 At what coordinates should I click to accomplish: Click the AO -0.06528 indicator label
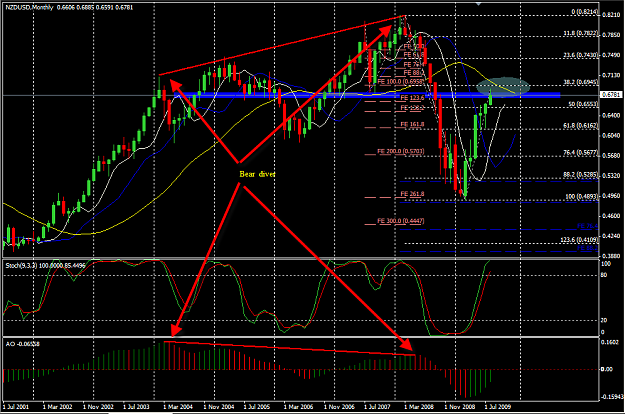[23, 343]
